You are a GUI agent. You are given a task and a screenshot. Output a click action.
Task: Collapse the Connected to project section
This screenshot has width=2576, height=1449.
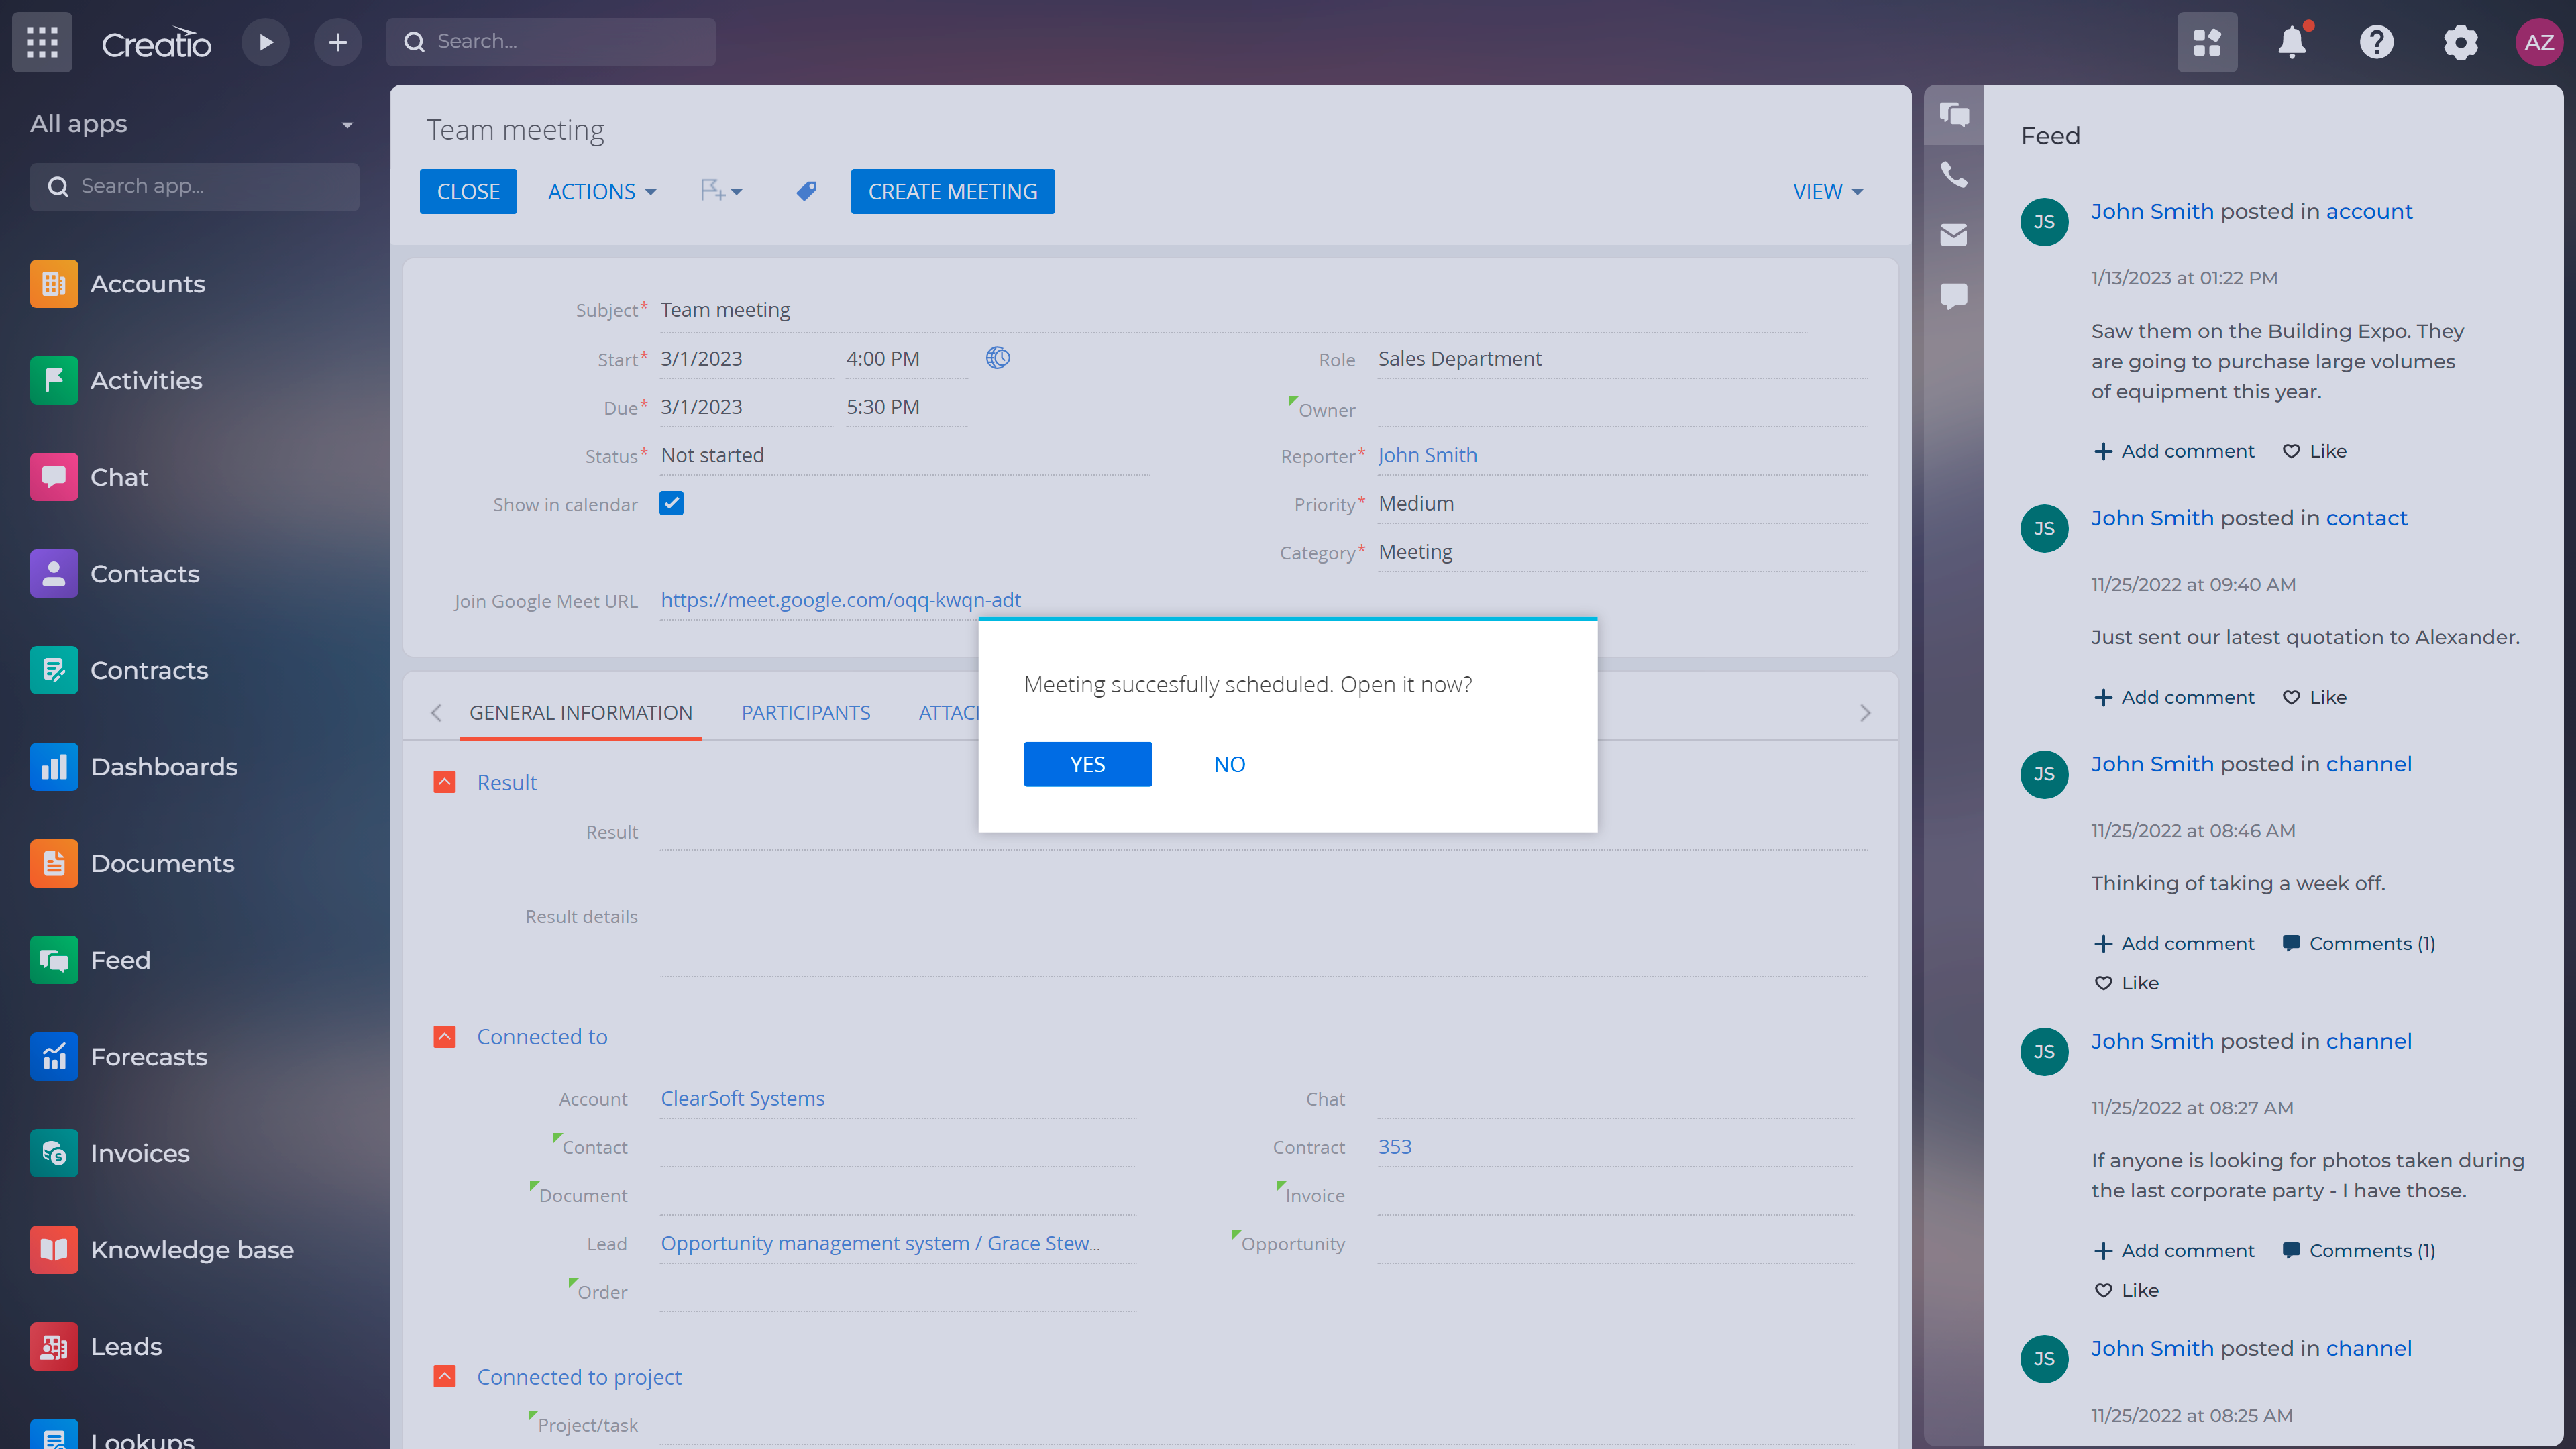coord(445,1376)
